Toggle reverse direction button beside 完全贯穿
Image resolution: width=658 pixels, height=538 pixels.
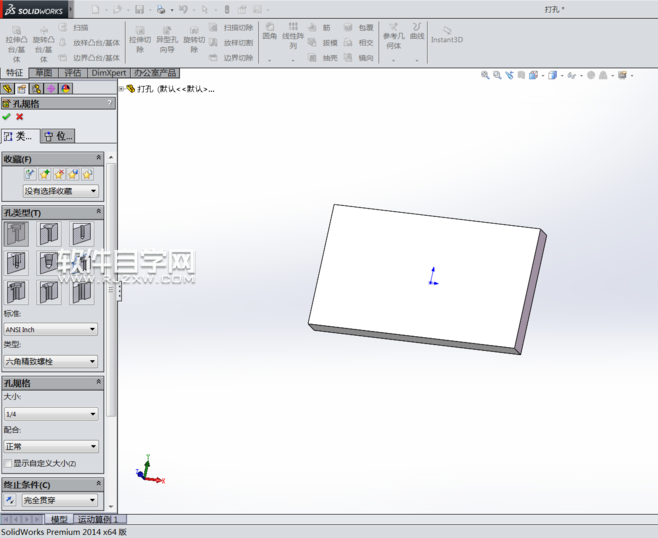coord(10,500)
